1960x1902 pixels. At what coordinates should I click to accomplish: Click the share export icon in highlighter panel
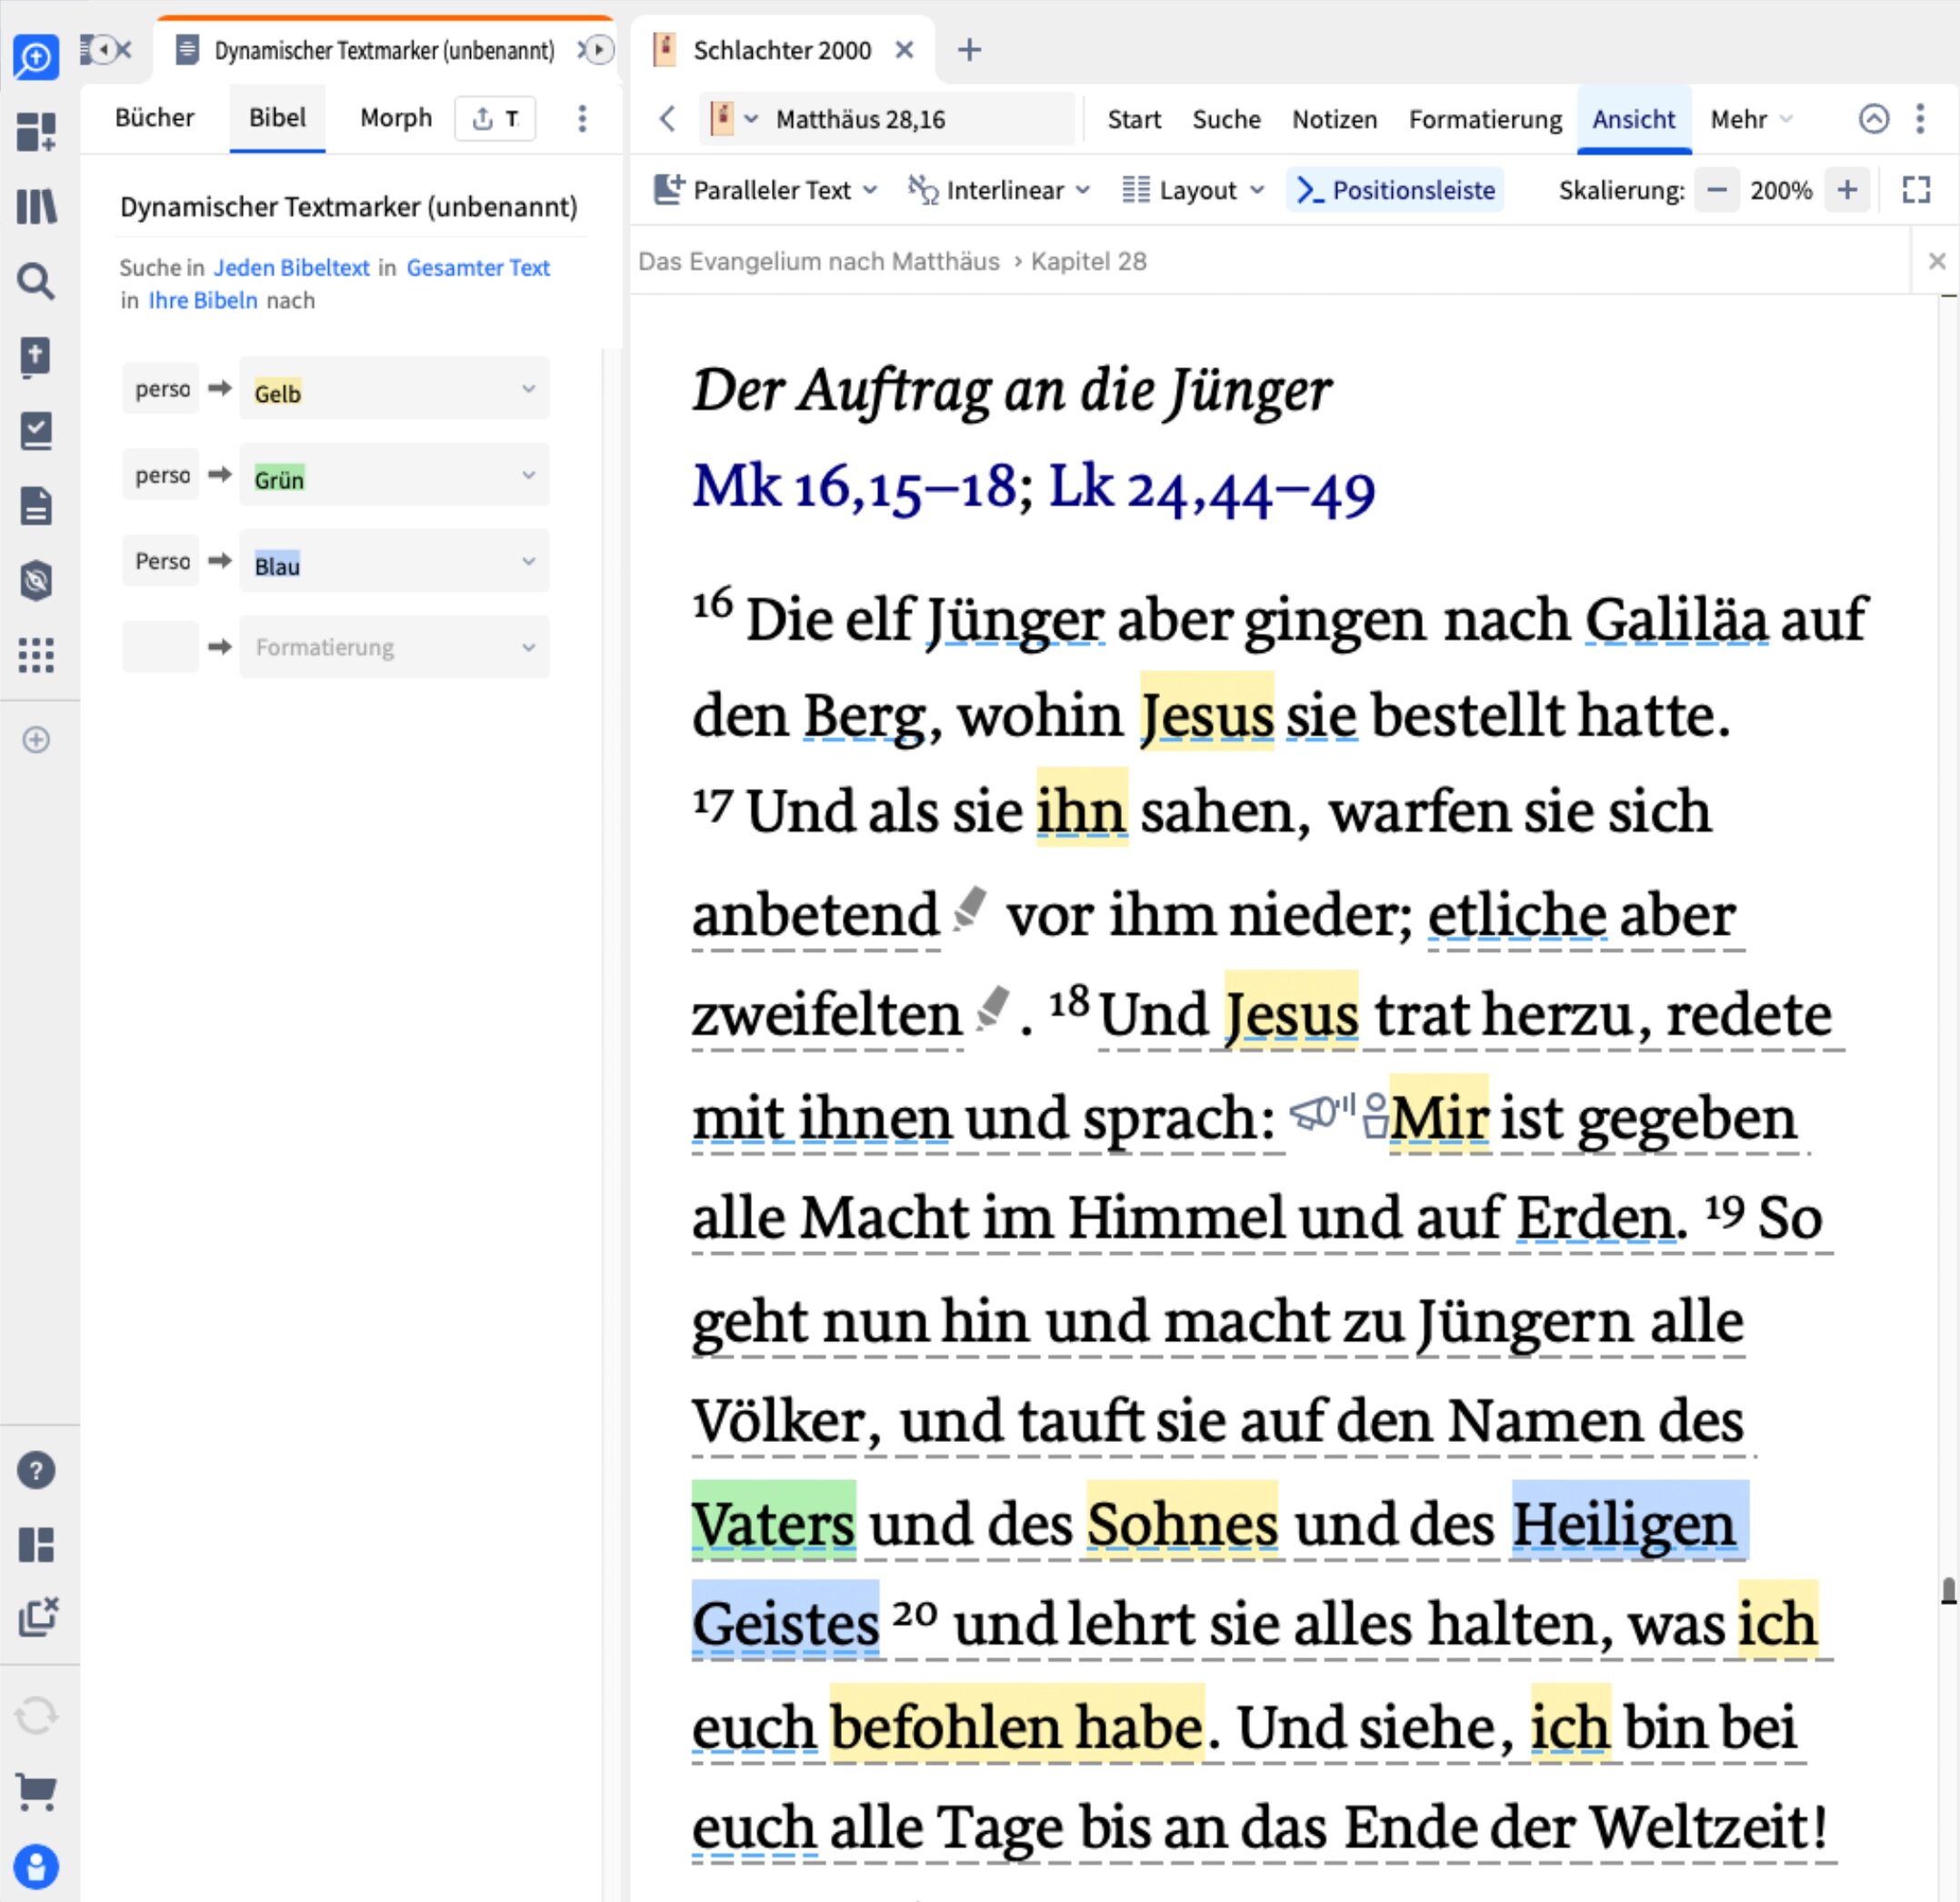click(x=495, y=118)
